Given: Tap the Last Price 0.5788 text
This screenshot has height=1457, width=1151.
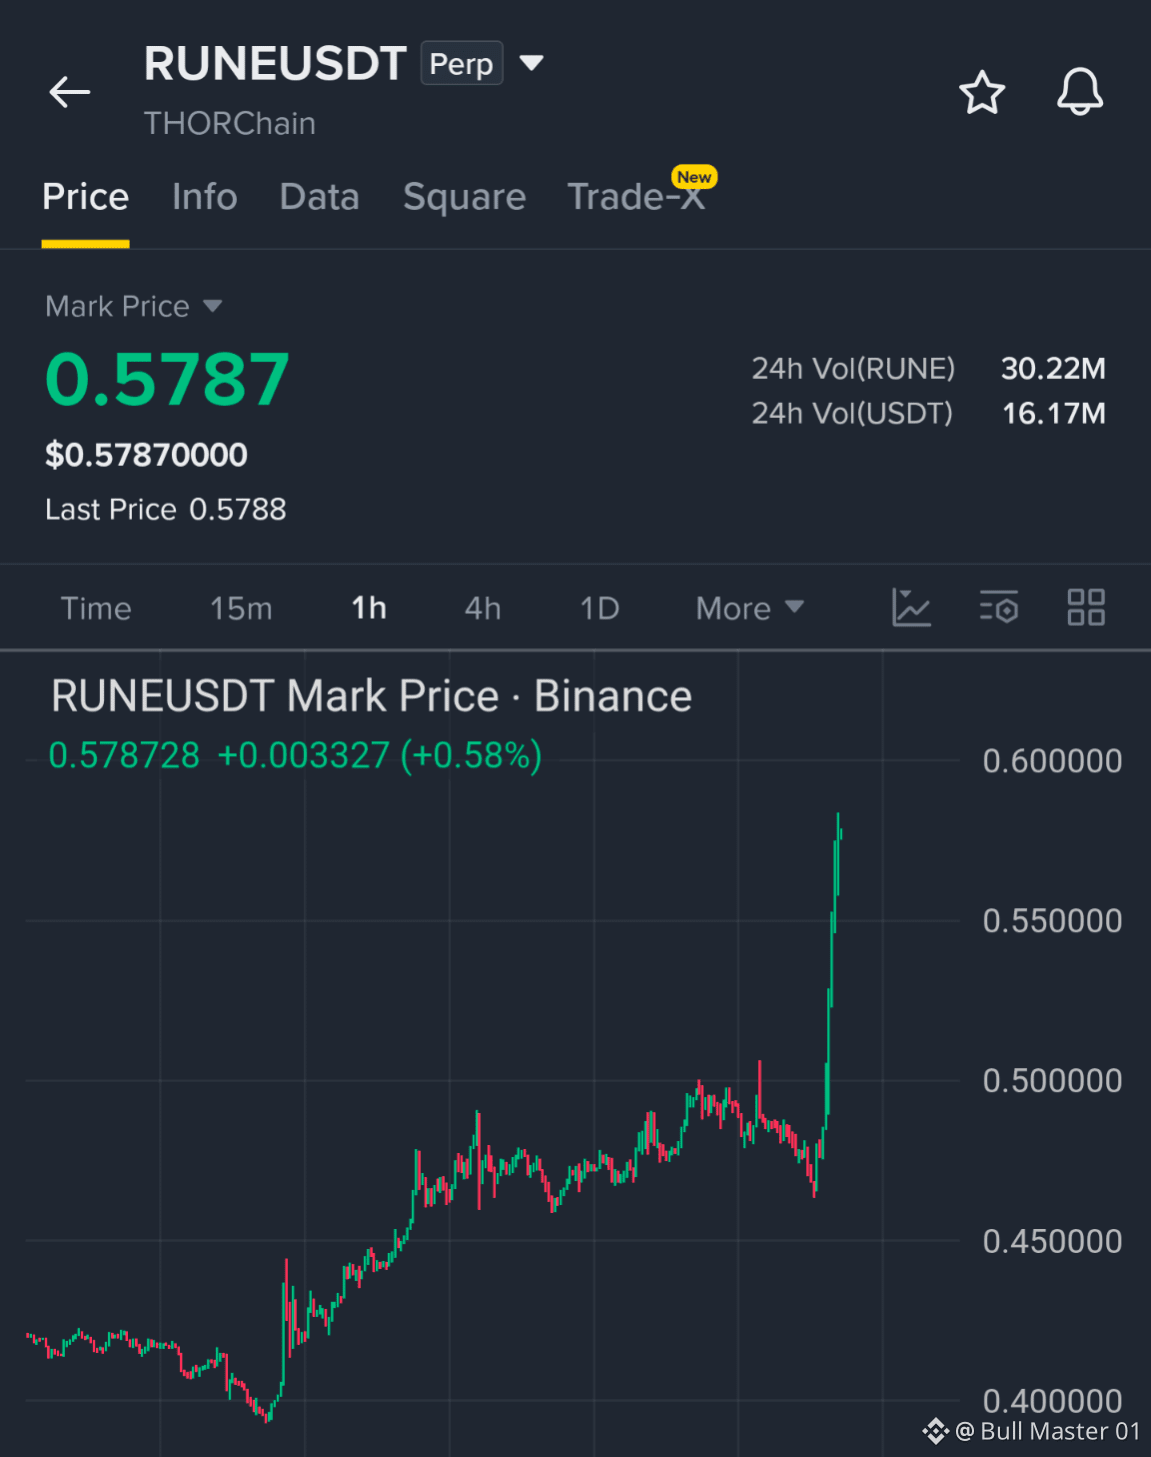Looking at the screenshot, I should pyautogui.click(x=166, y=510).
